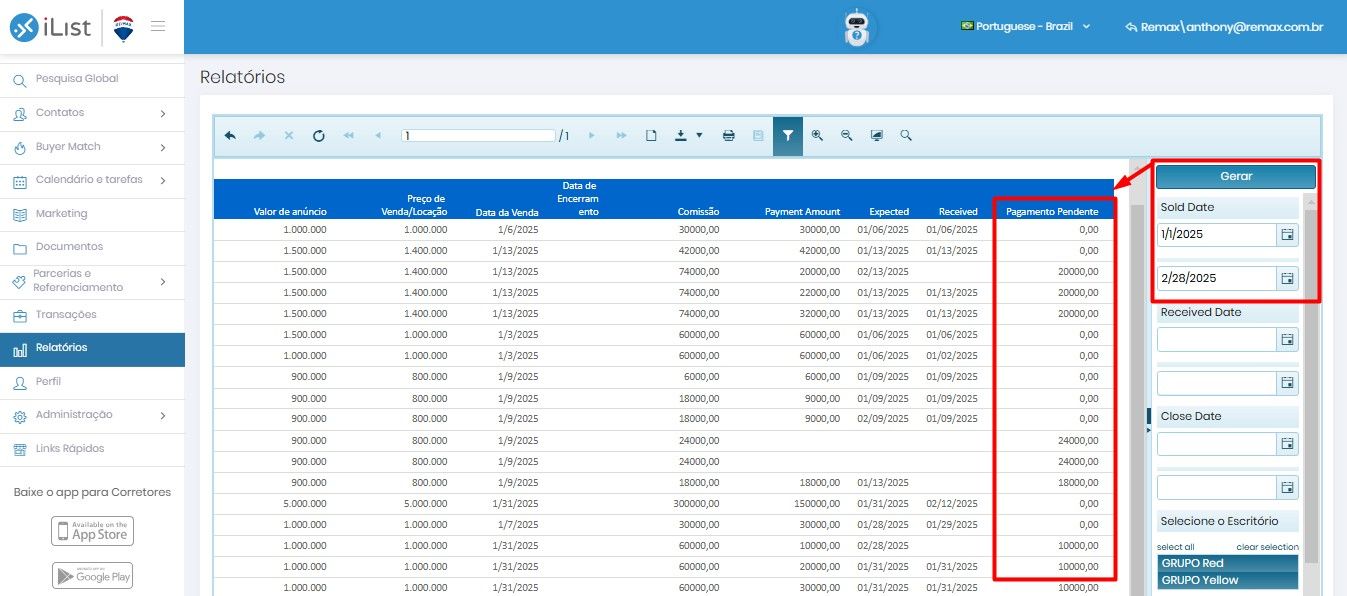Click the "Comissão" column header
Screen dimensions: 1347x596
point(698,212)
